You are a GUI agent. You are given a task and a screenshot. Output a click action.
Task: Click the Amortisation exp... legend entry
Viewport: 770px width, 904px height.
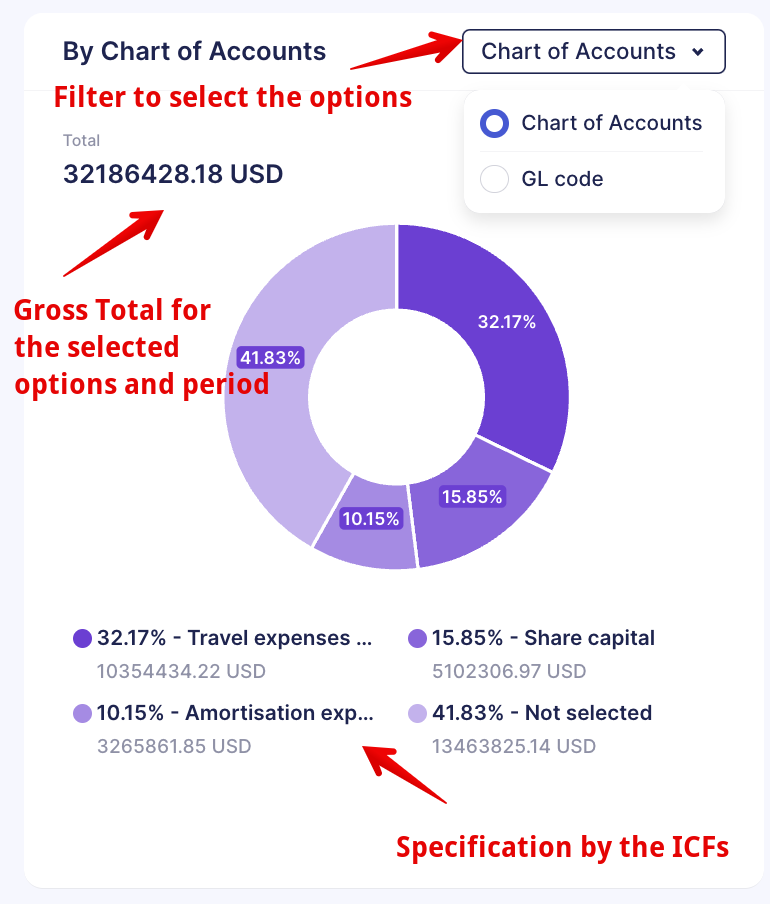(223, 729)
